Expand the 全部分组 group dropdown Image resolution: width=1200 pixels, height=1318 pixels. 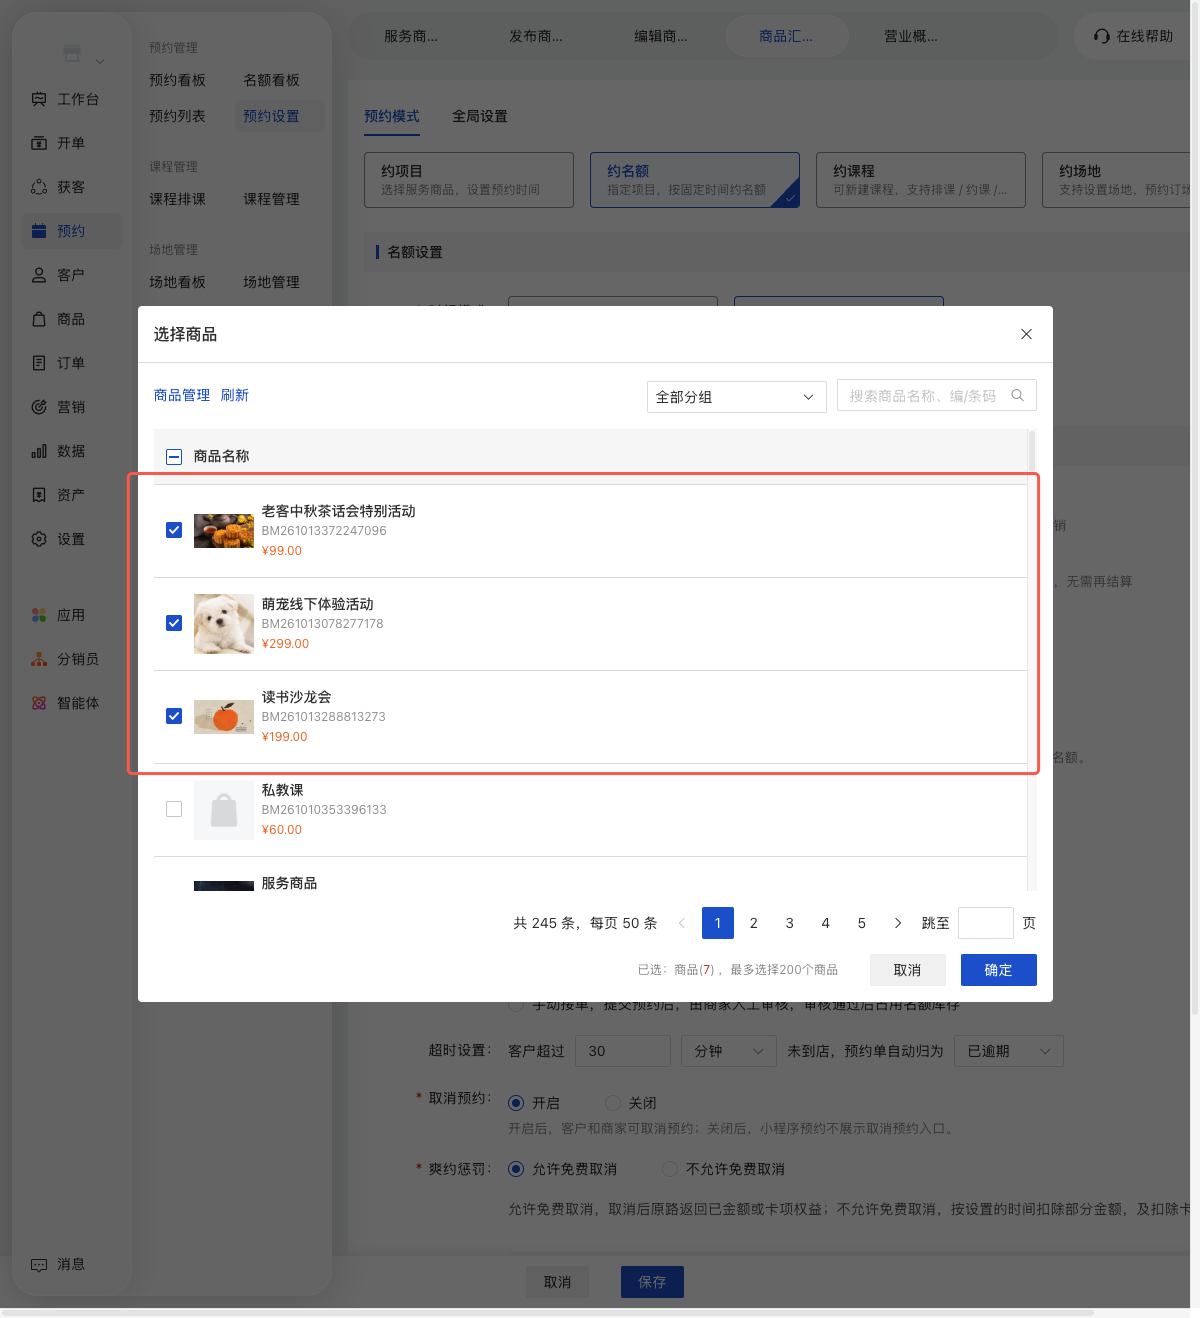(x=737, y=397)
